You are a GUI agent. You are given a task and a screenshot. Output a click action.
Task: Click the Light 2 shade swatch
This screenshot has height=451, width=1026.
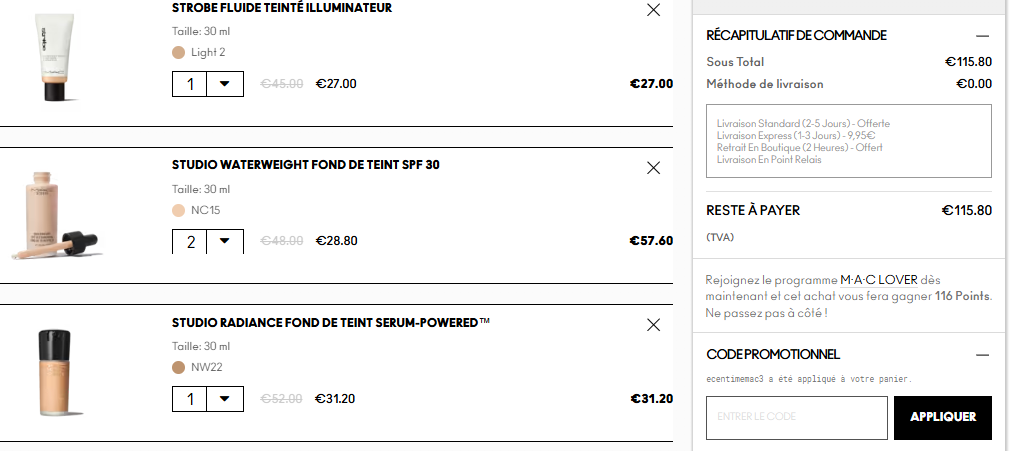coord(179,52)
